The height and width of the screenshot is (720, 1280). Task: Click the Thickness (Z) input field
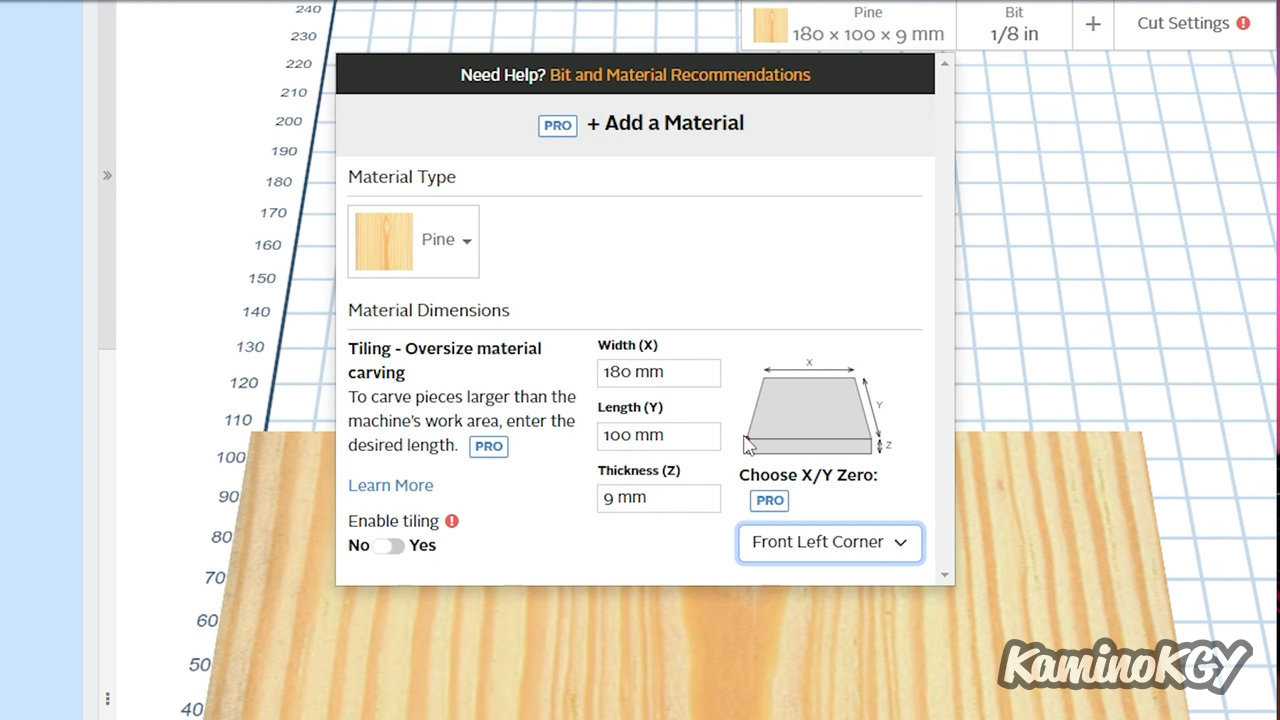(x=659, y=498)
